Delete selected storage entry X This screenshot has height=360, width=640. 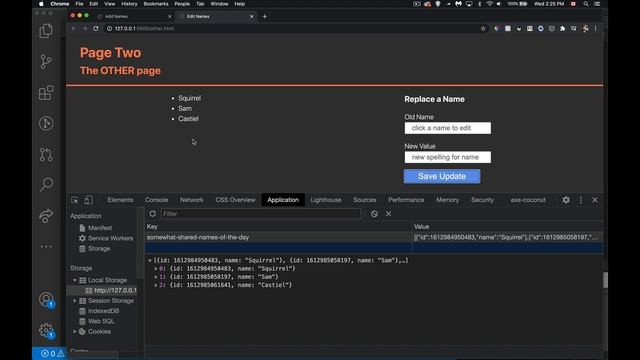click(x=389, y=213)
